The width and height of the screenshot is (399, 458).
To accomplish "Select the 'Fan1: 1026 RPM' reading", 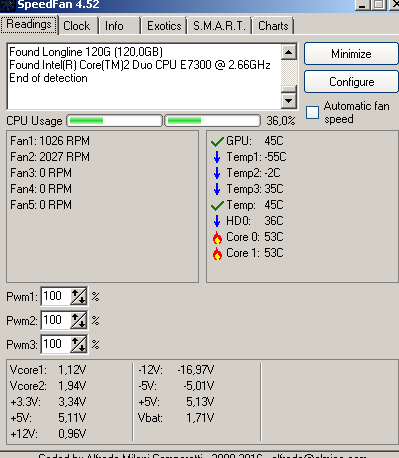I will [x=50, y=141].
